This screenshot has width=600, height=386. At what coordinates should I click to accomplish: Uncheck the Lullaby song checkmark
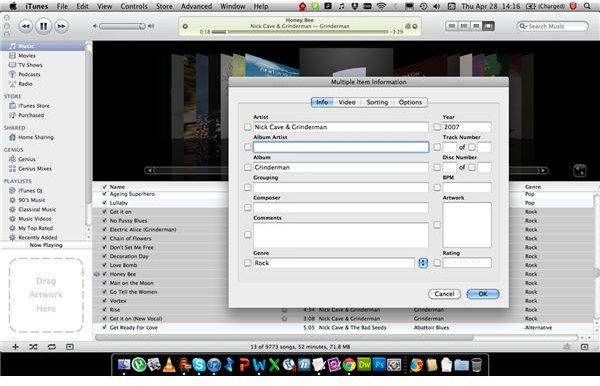[104, 203]
